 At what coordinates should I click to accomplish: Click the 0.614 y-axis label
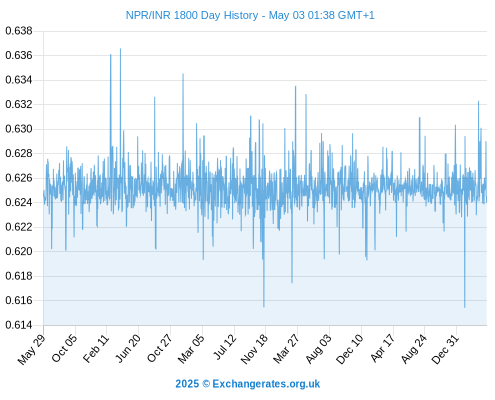pyautogui.click(x=19, y=325)
